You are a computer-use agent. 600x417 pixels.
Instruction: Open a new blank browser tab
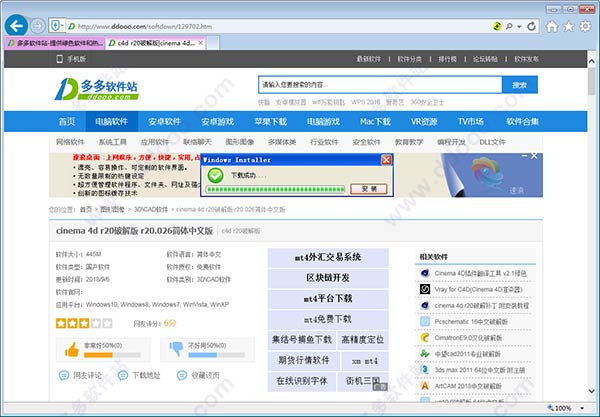(x=213, y=43)
